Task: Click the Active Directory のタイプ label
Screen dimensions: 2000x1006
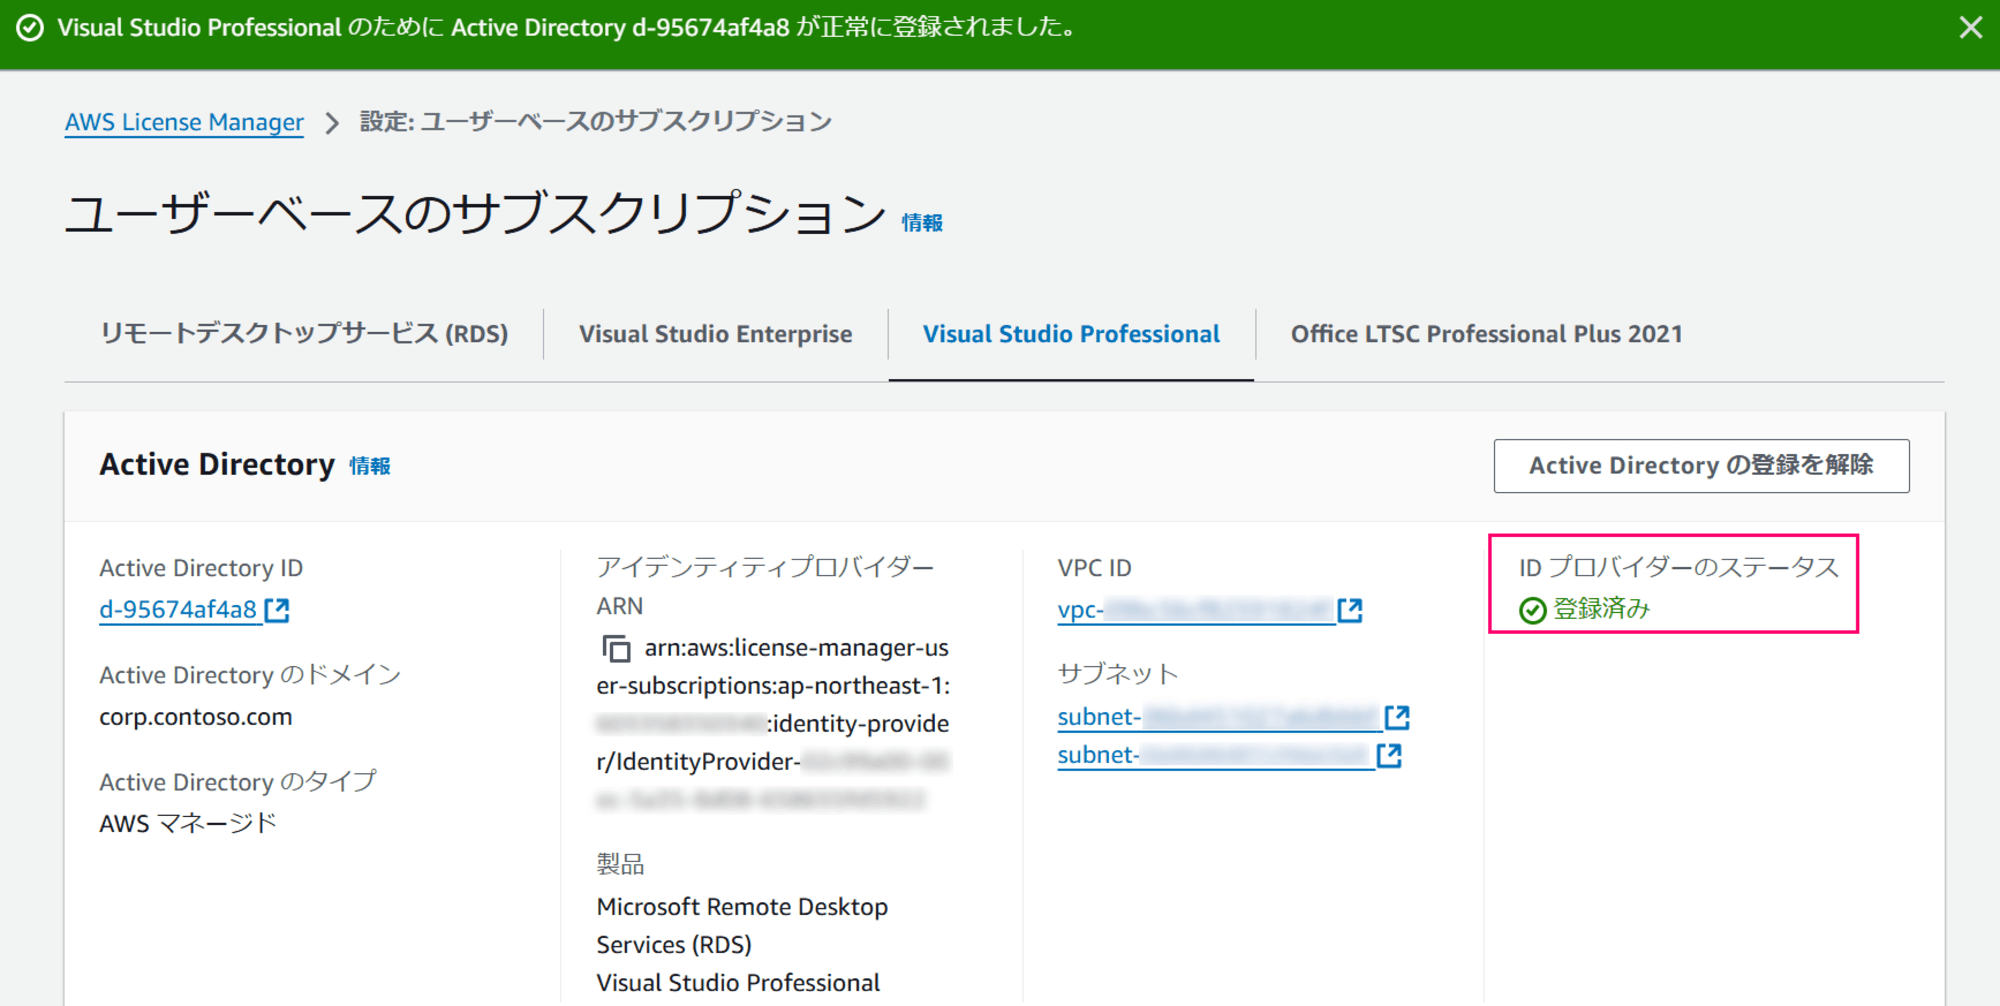Action: pyautogui.click(x=238, y=782)
